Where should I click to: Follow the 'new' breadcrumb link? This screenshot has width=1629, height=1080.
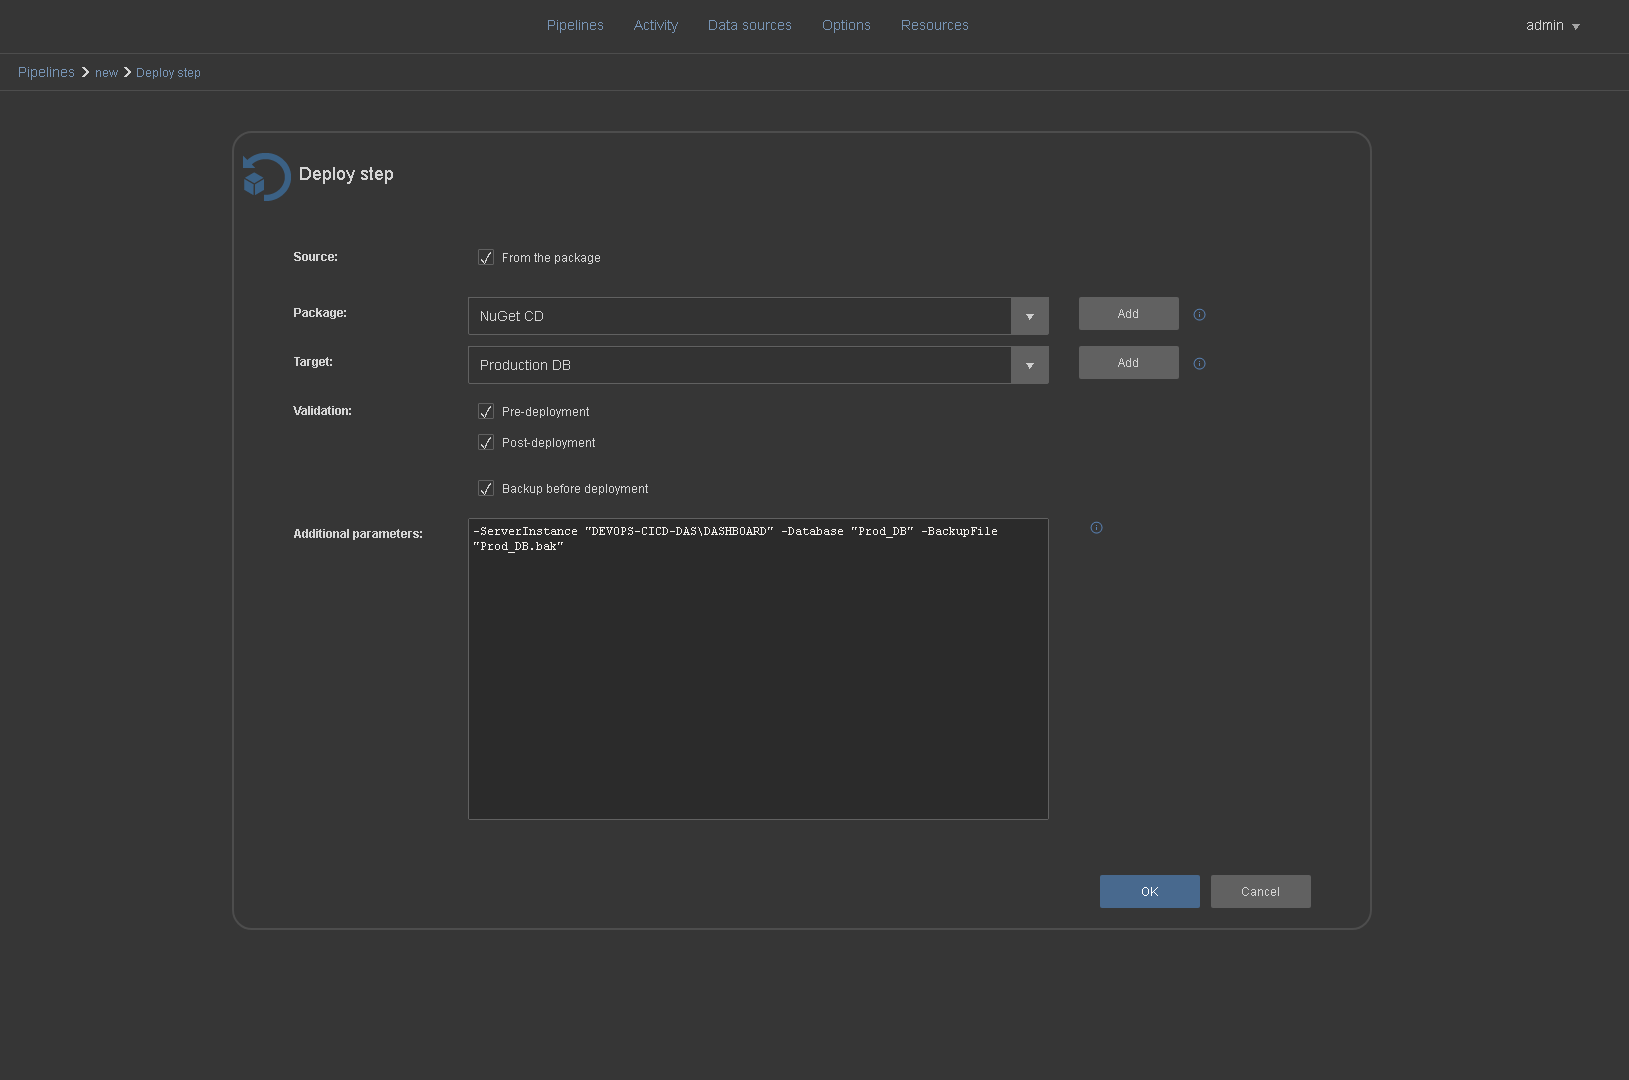tap(106, 73)
